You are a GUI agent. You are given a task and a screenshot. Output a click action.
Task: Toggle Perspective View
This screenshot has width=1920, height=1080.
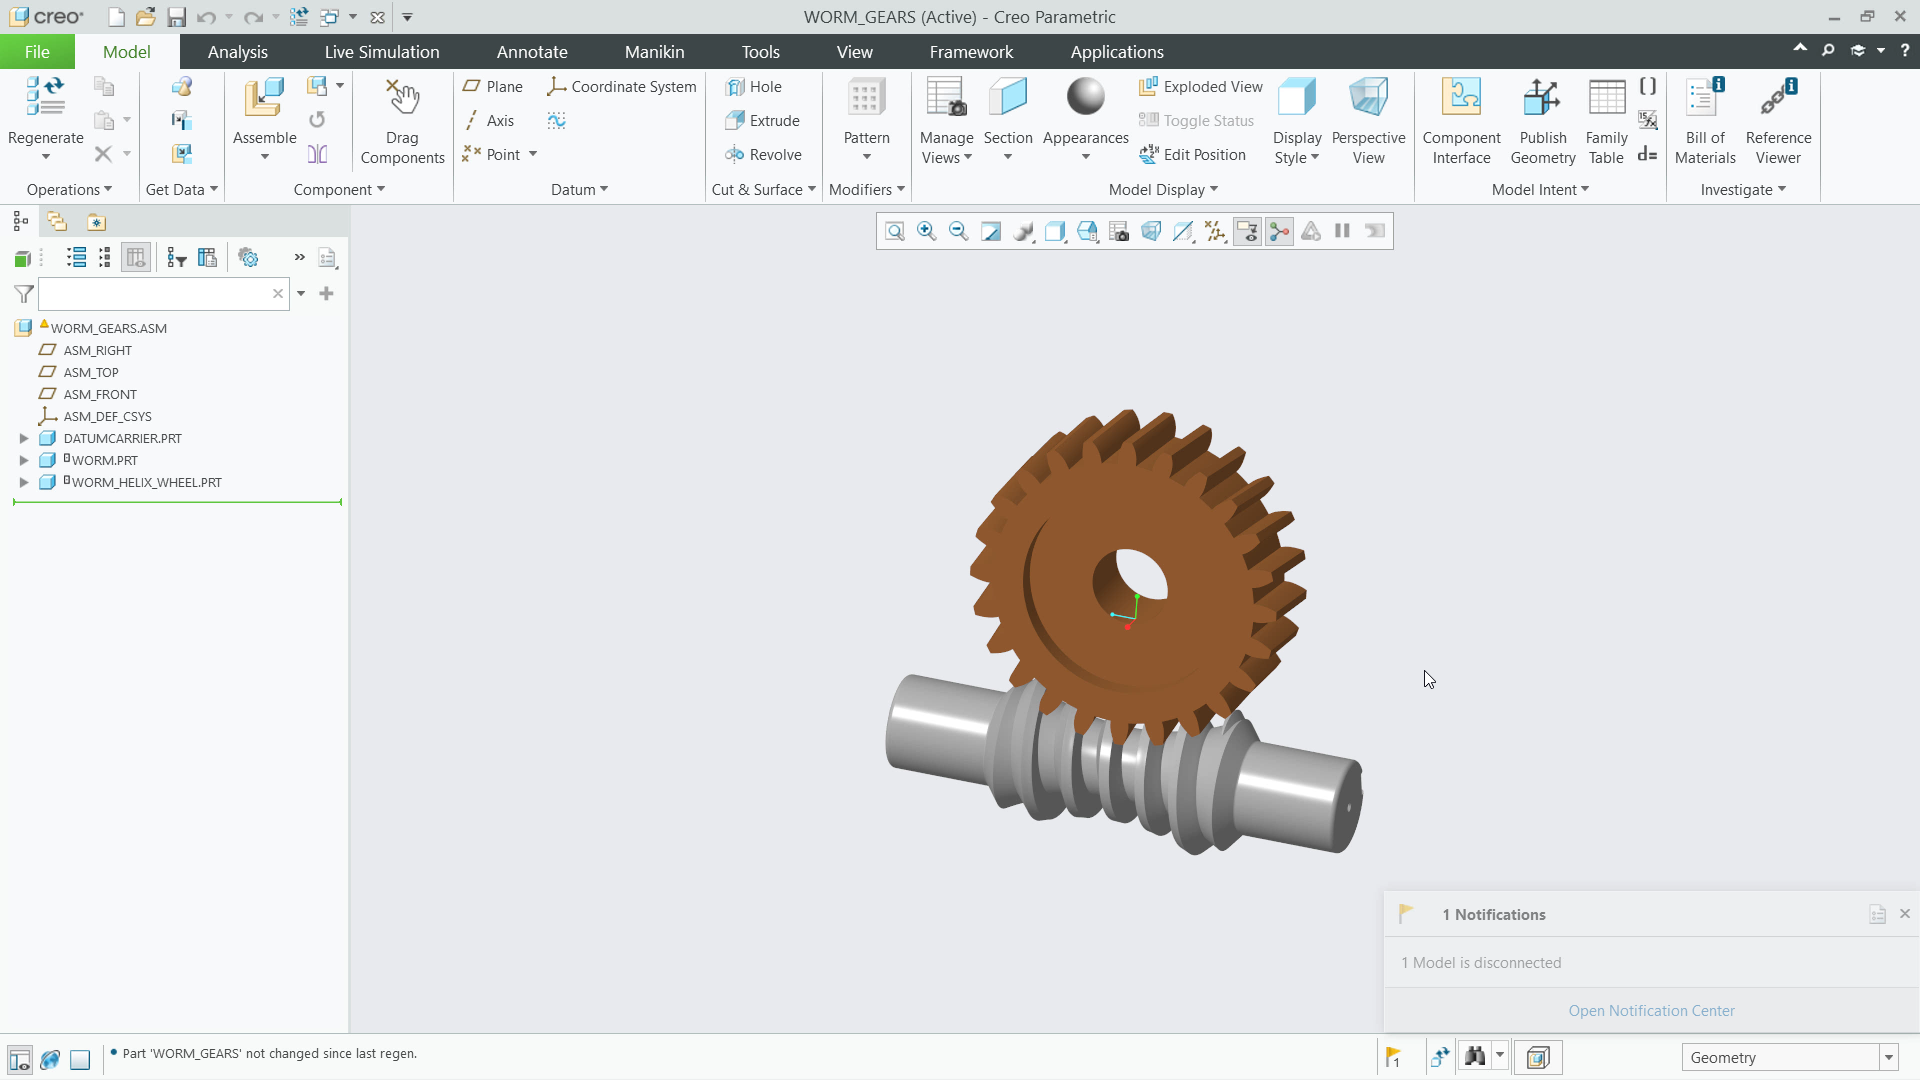click(1368, 121)
